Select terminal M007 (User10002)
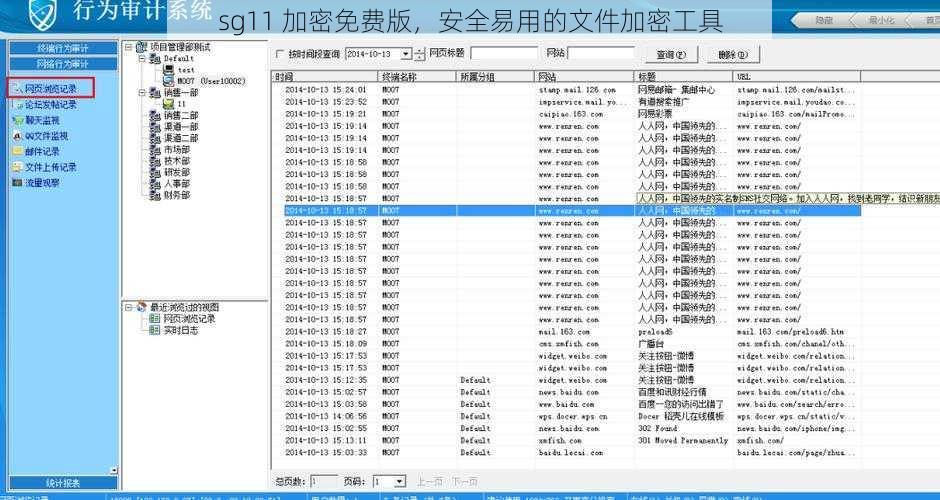Viewport: 940px width, 500px height. tap(212, 80)
